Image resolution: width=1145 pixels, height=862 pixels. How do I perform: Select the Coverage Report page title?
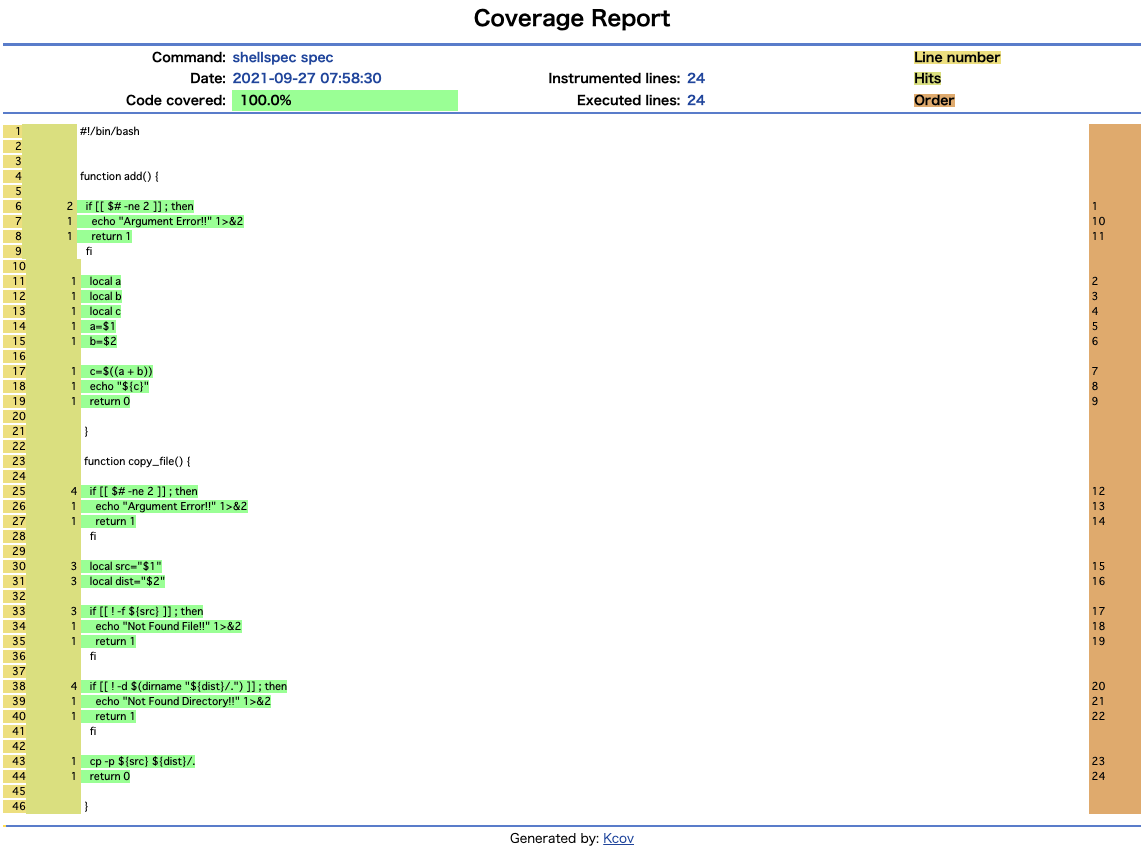(572, 18)
